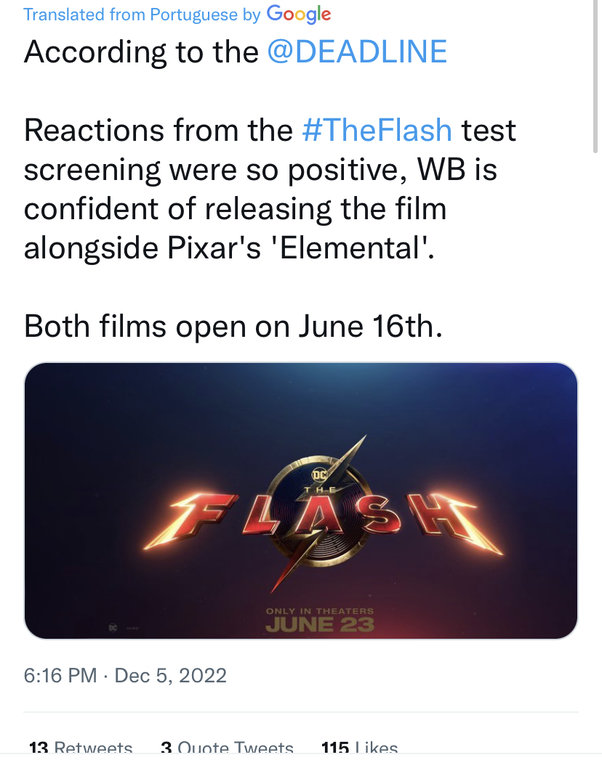Open the tweet's 6:16 PM timestamp
This screenshot has width=602, height=768.
pyautogui.click(x=60, y=676)
